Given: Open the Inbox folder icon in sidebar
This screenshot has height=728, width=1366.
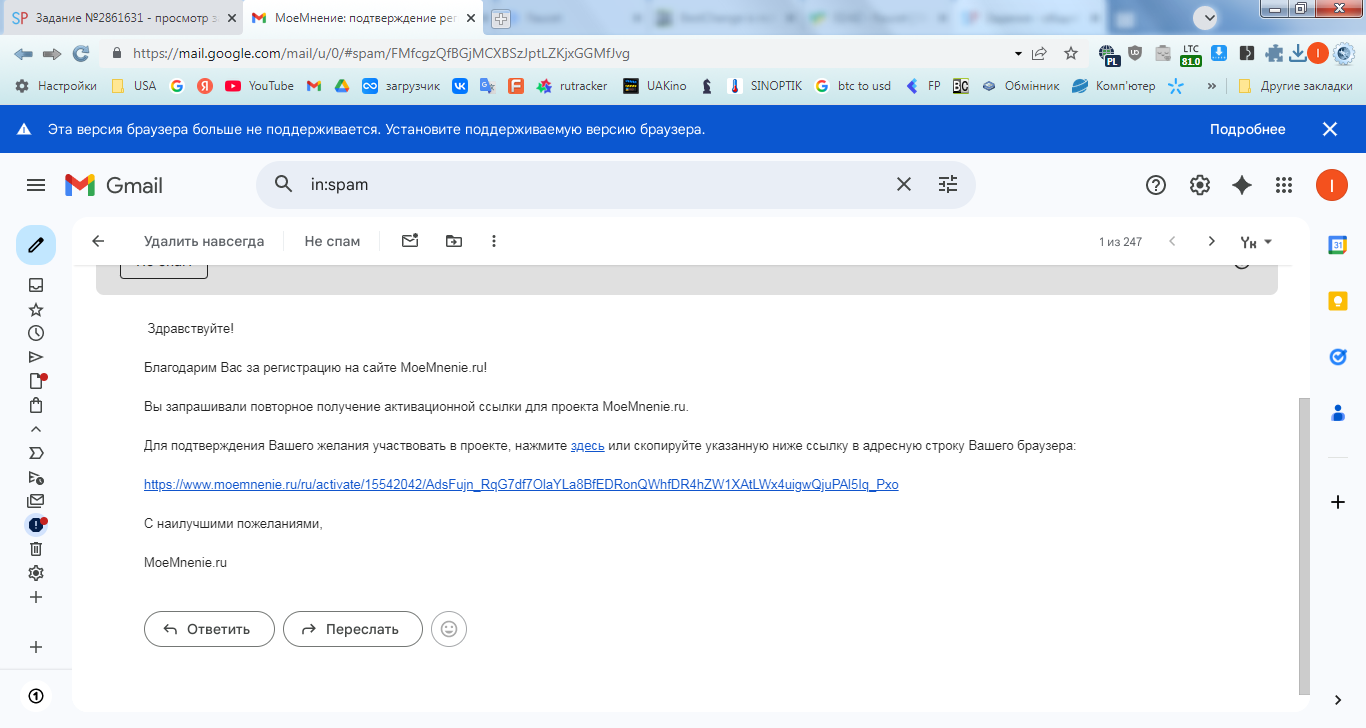Looking at the screenshot, I should (36, 285).
